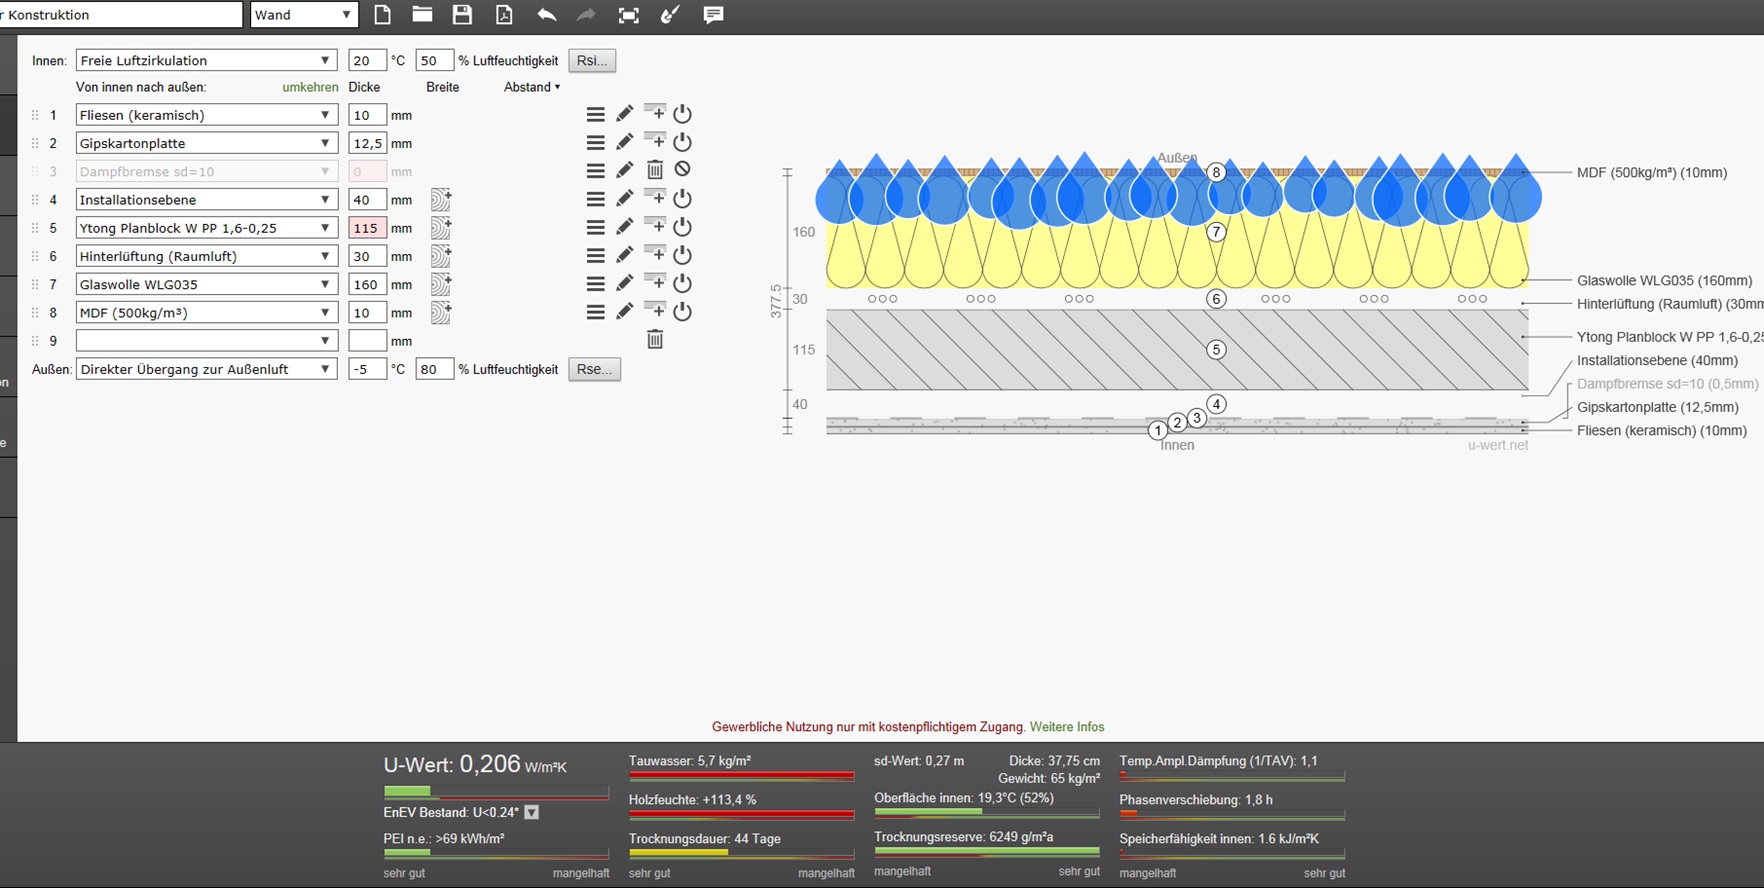Screen dimensions: 1764x888
Task: Disable the Installationsebene layer
Action: click(x=682, y=199)
